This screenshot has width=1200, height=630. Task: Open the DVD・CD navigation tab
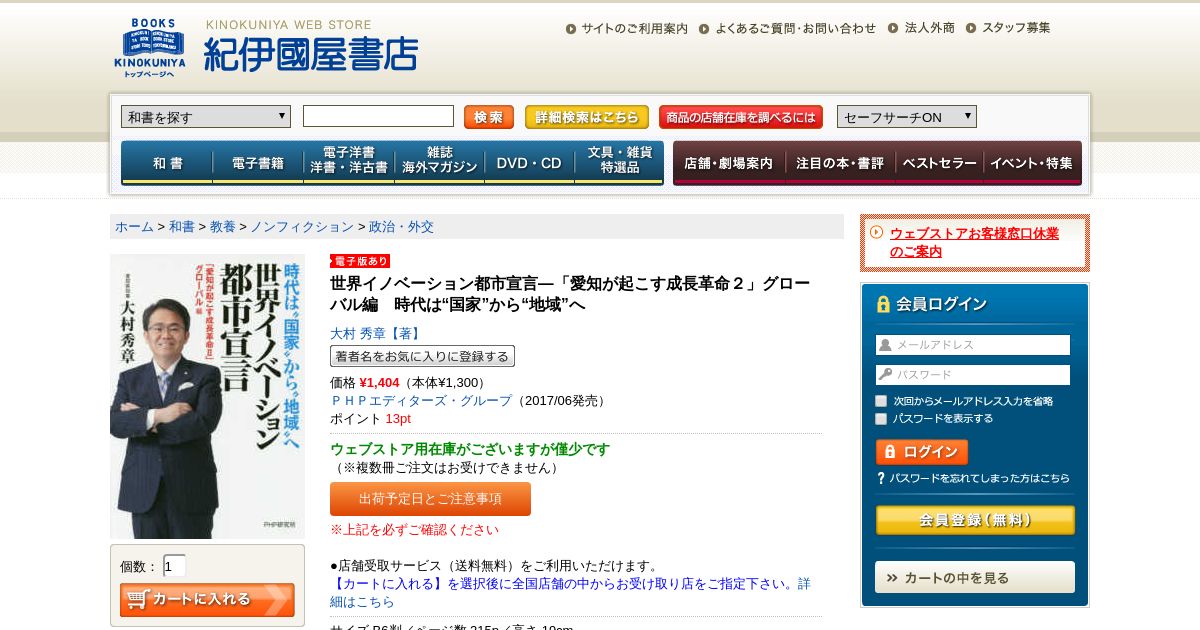tap(530, 163)
